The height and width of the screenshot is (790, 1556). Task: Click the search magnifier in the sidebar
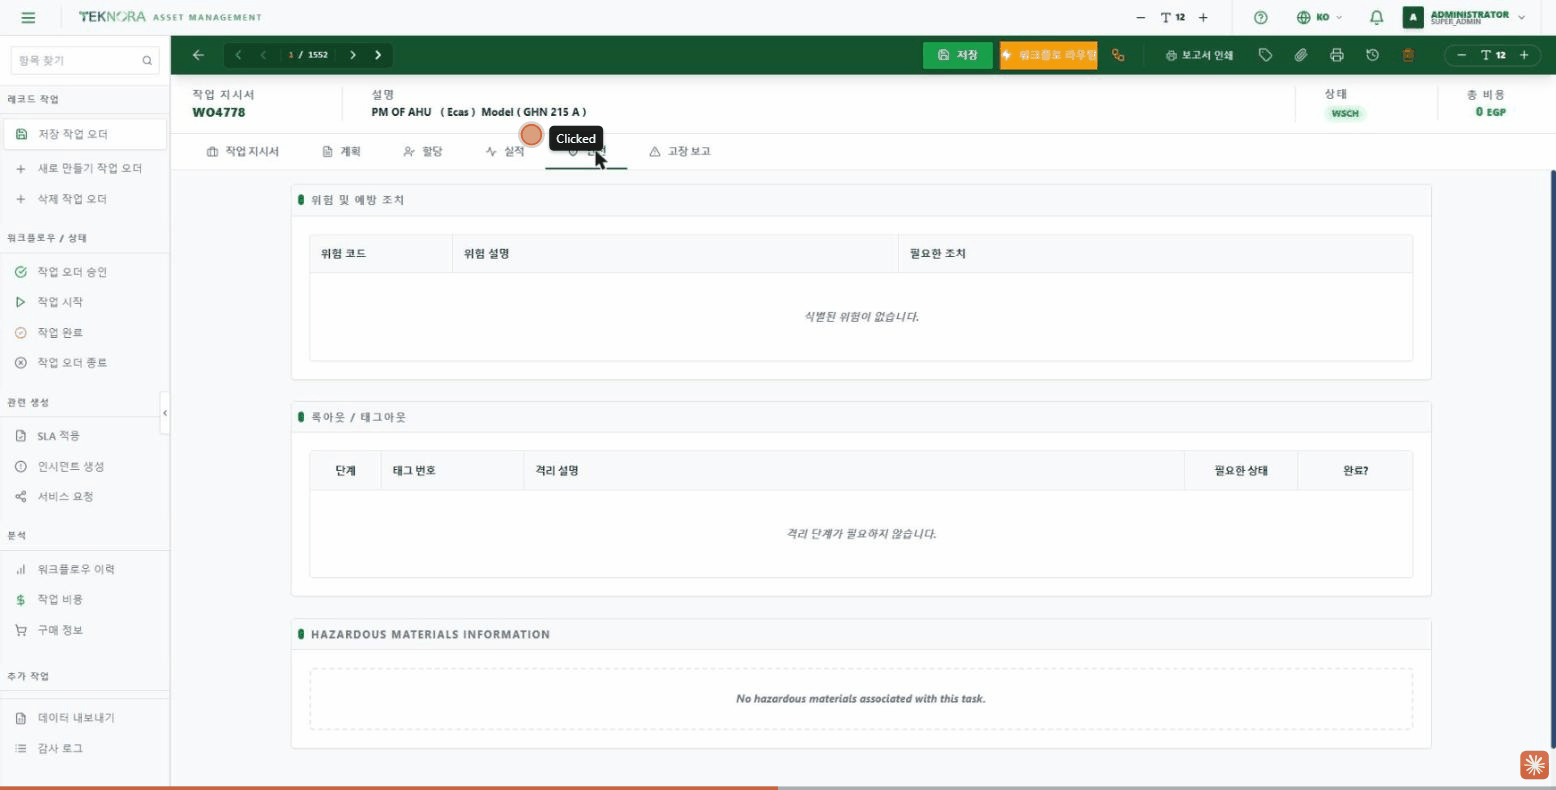[x=147, y=61]
